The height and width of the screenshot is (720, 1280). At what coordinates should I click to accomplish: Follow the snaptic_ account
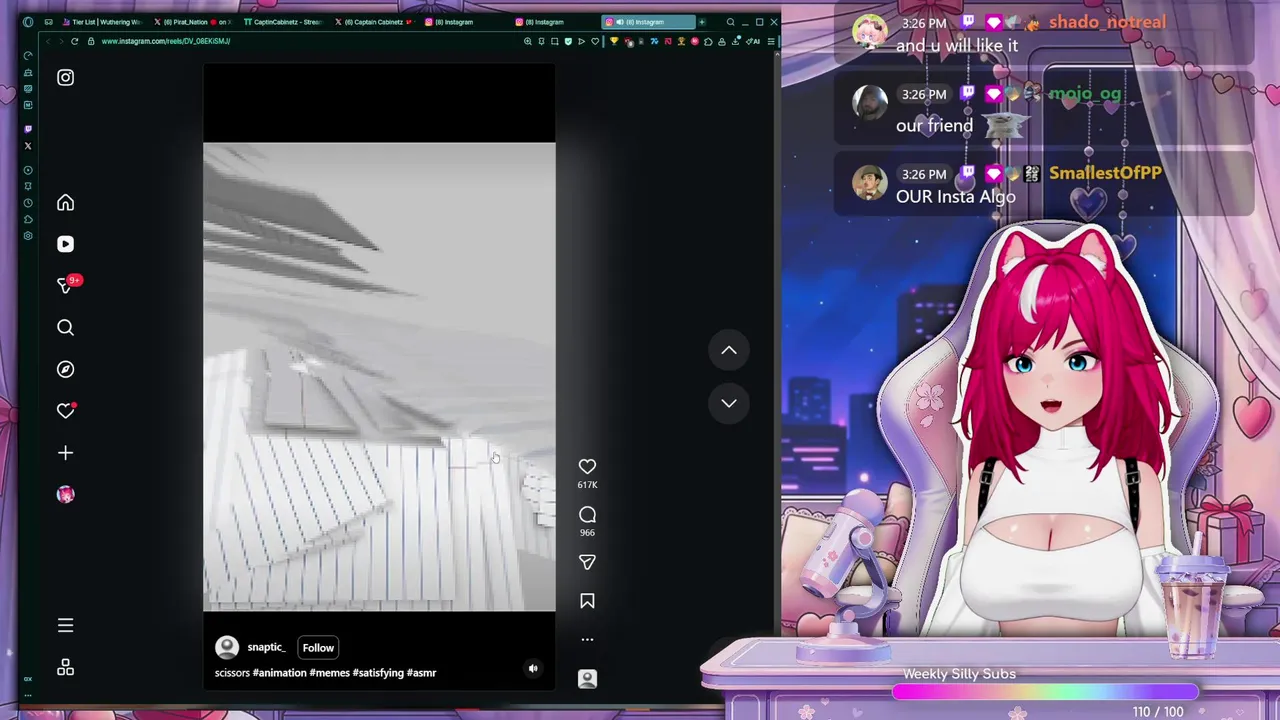(318, 648)
